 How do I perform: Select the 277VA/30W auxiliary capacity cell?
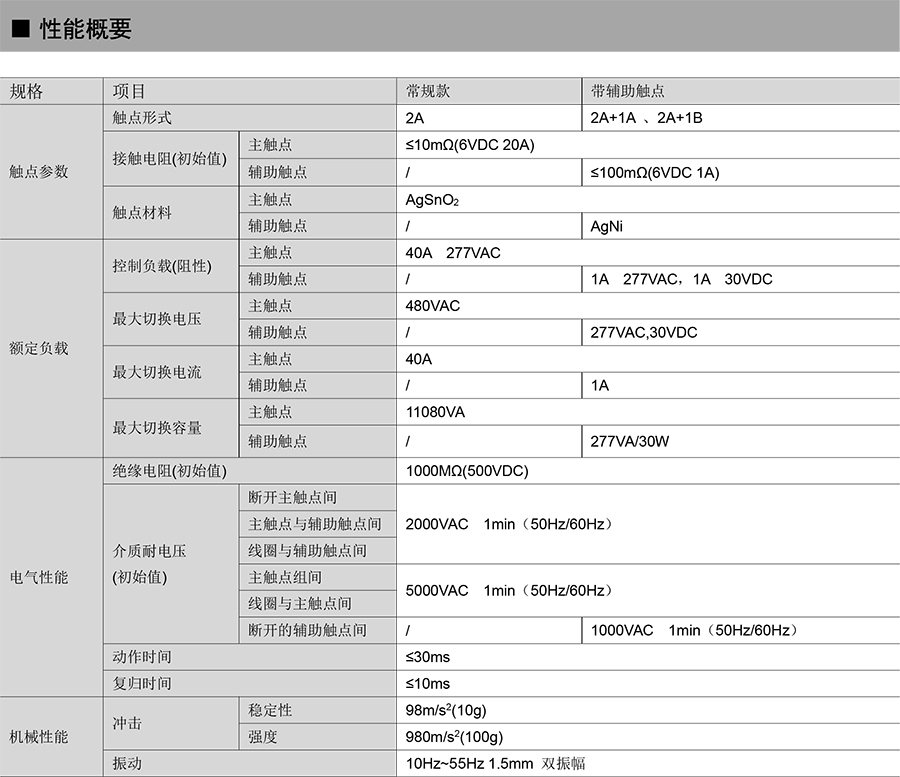pyautogui.click(x=629, y=441)
